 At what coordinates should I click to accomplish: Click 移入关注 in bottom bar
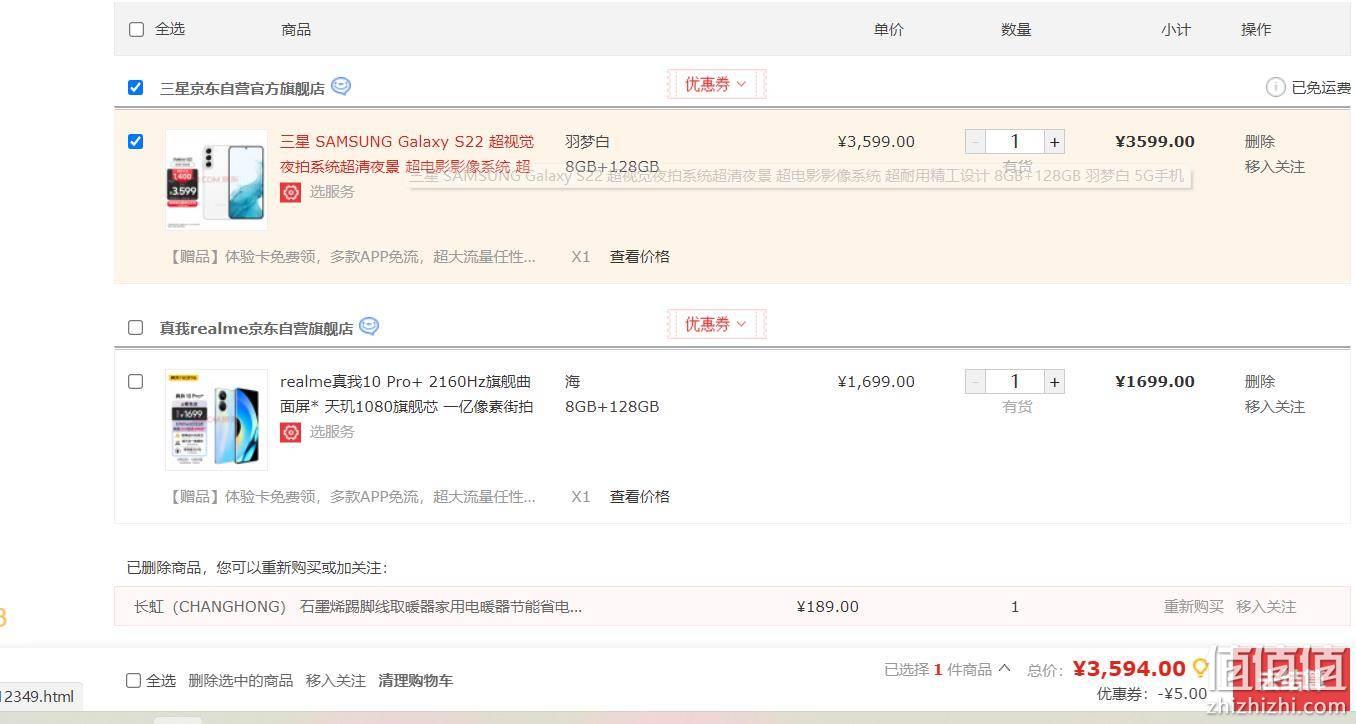pos(336,681)
